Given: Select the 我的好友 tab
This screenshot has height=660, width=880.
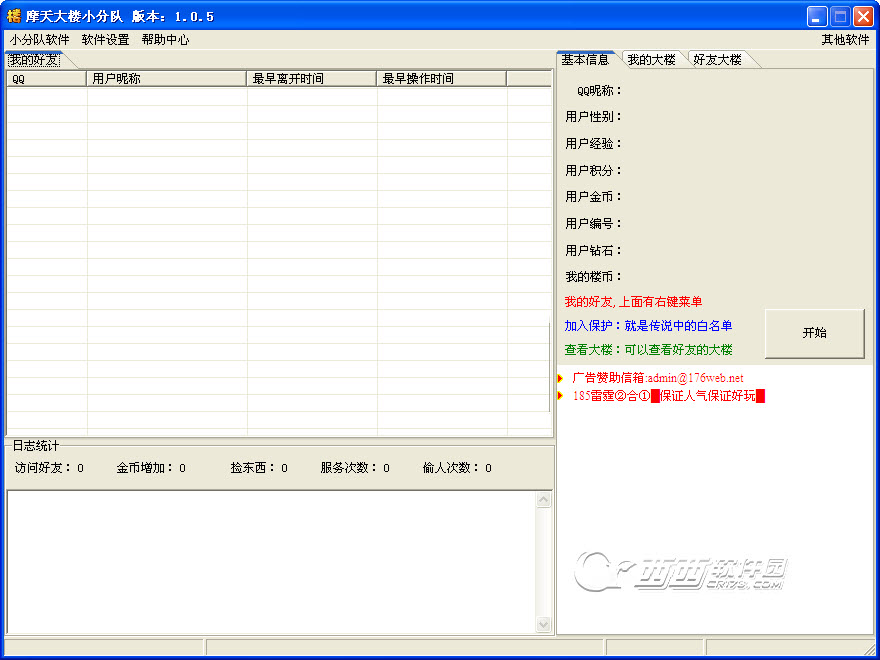Looking at the screenshot, I should point(34,60).
